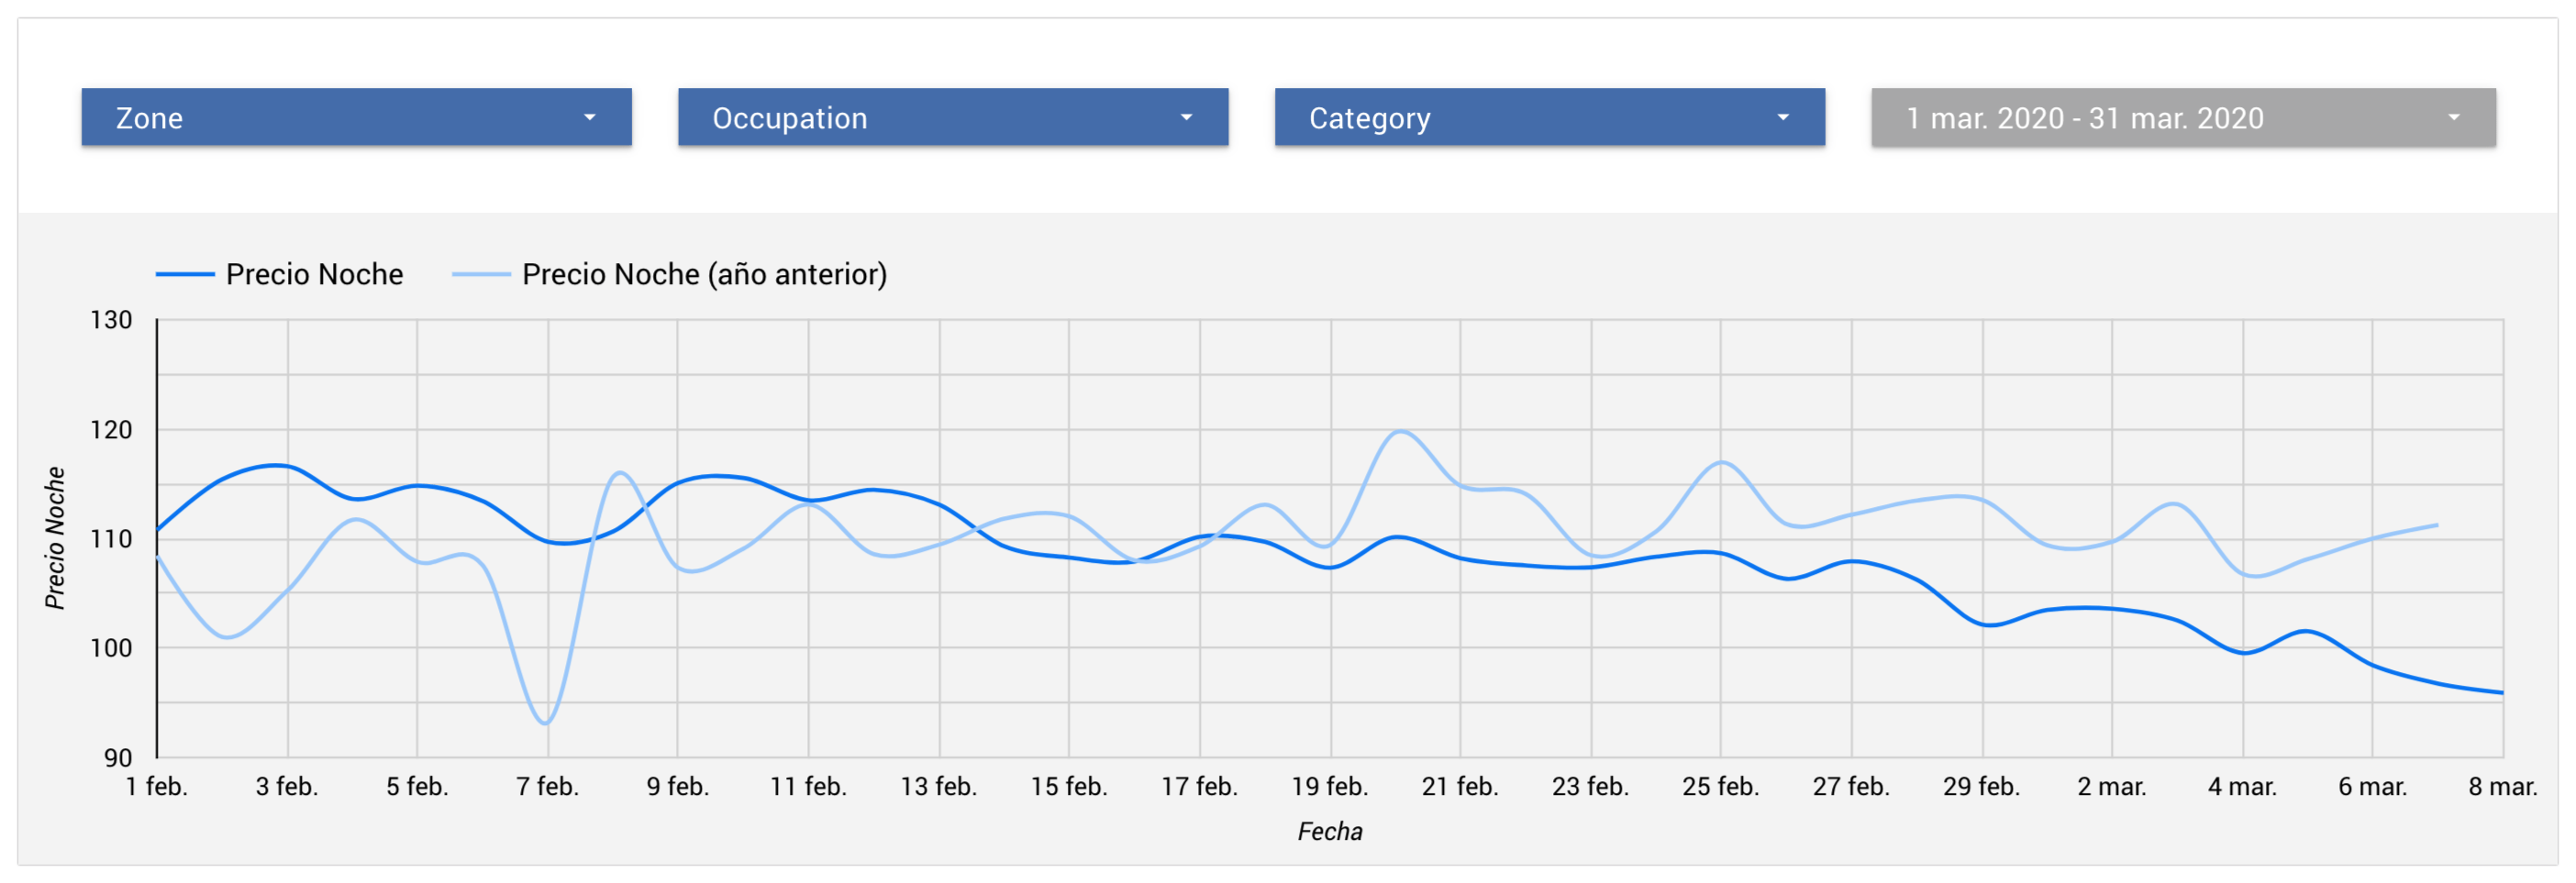Click the dark-blue line's end point at 8 mar.

2501,692
